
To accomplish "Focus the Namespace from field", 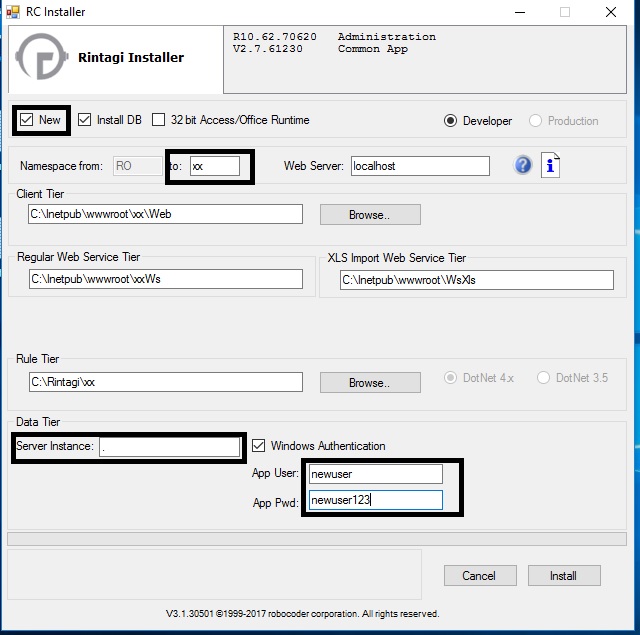I will (x=138, y=166).
